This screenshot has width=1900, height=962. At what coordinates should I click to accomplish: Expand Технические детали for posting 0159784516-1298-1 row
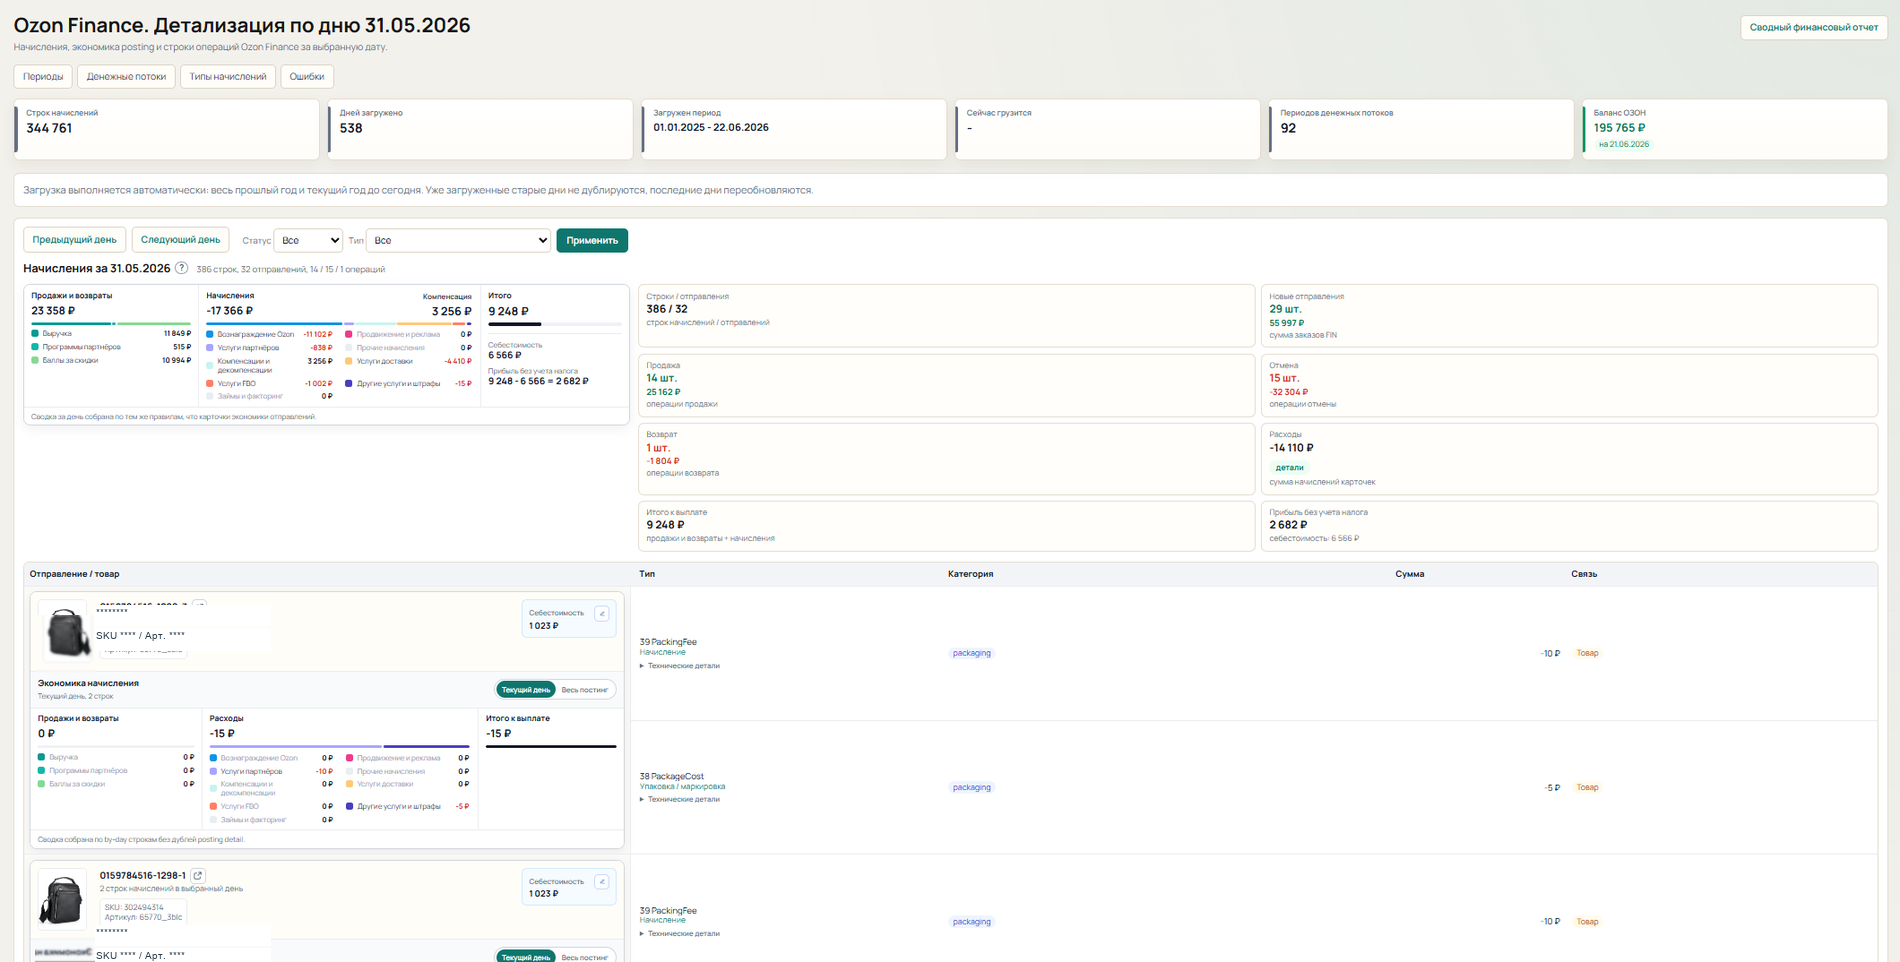tap(680, 933)
